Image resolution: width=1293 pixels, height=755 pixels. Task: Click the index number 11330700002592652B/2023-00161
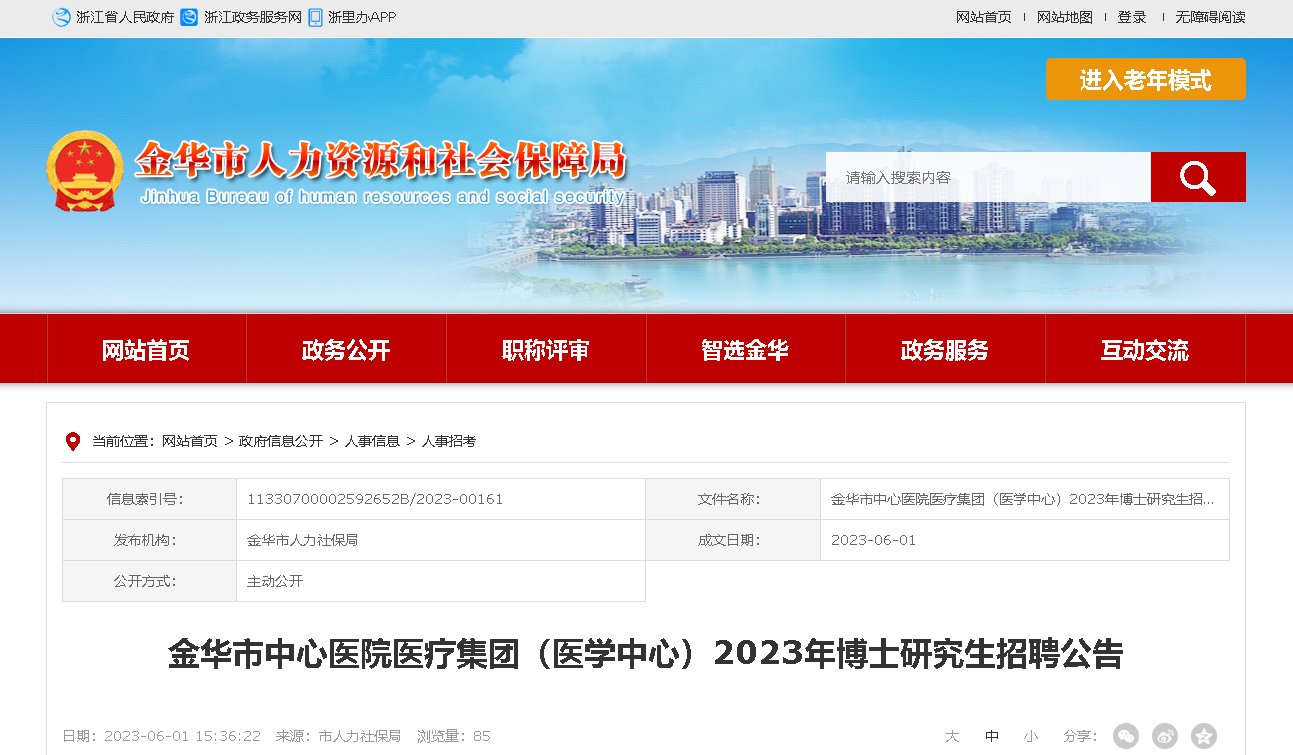[375, 499]
